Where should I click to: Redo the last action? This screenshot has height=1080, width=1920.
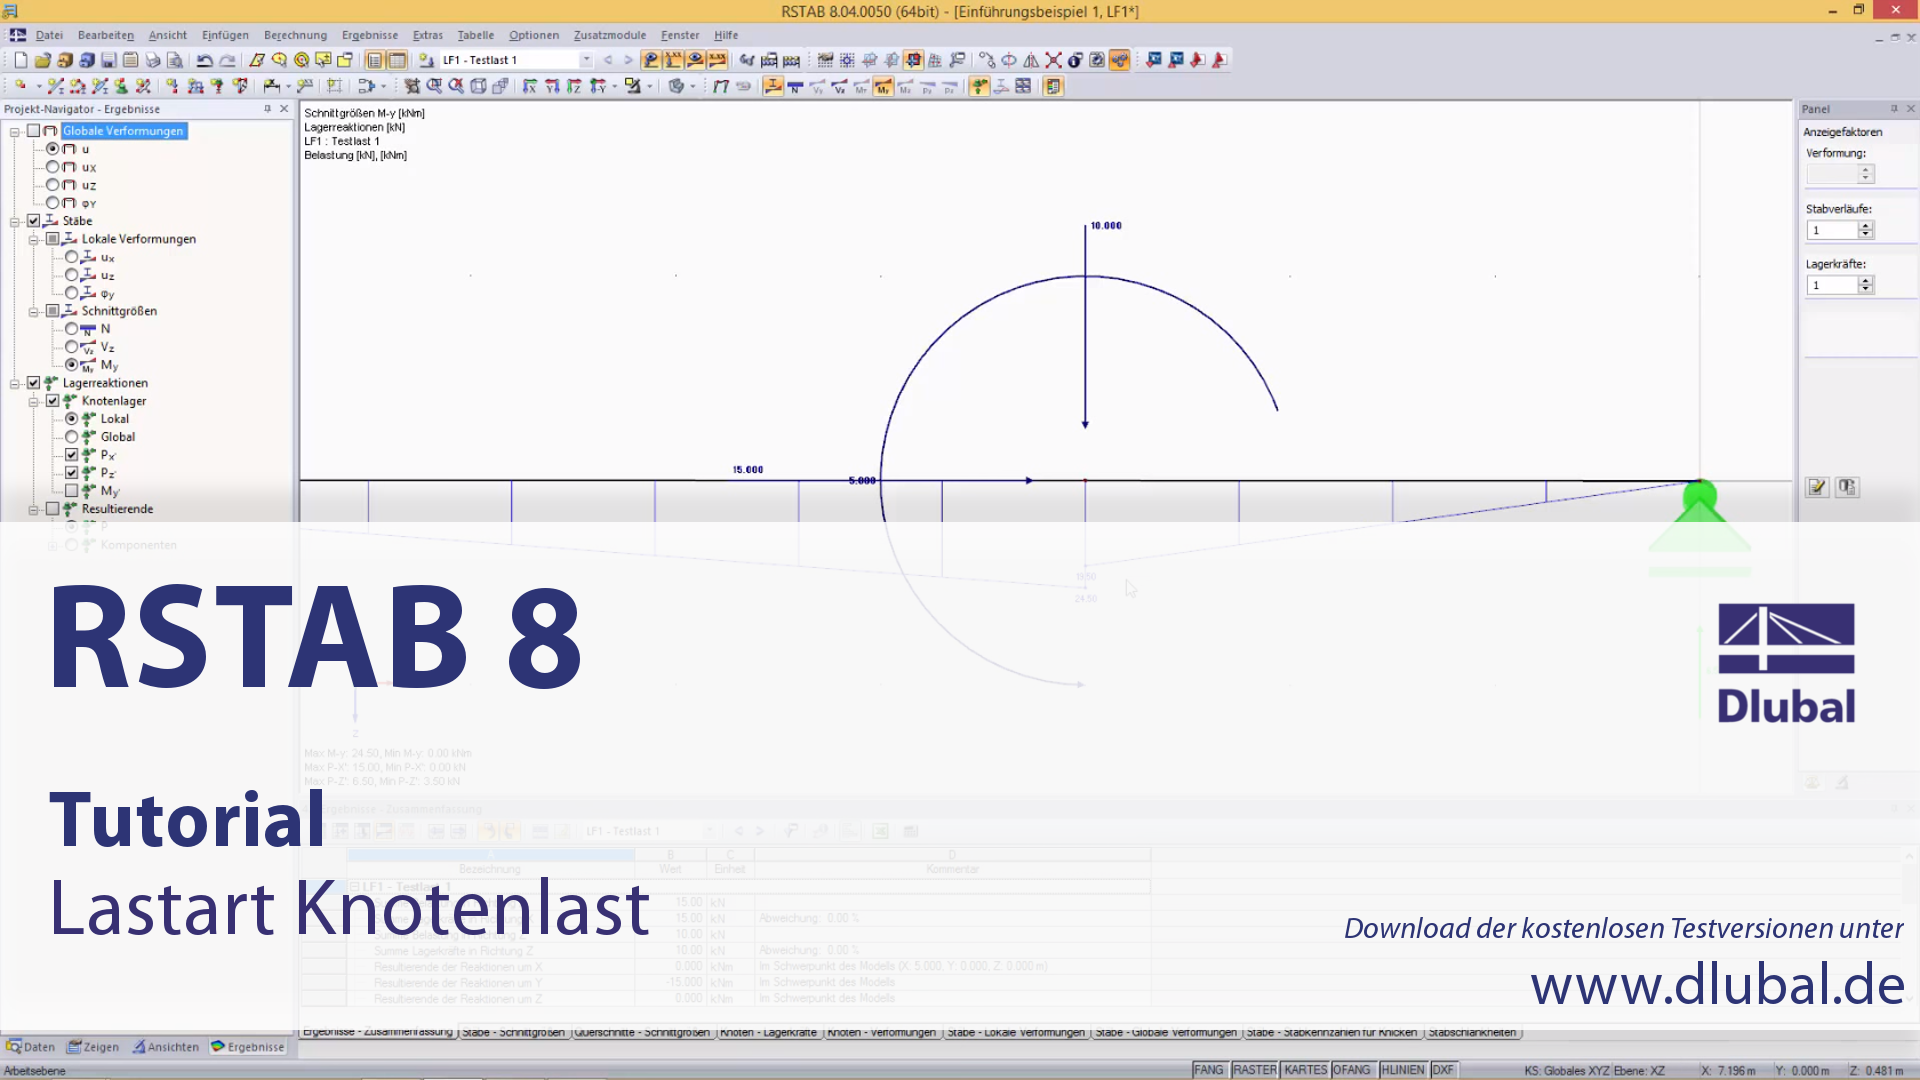pyautogui.click(x=227, y=60)
